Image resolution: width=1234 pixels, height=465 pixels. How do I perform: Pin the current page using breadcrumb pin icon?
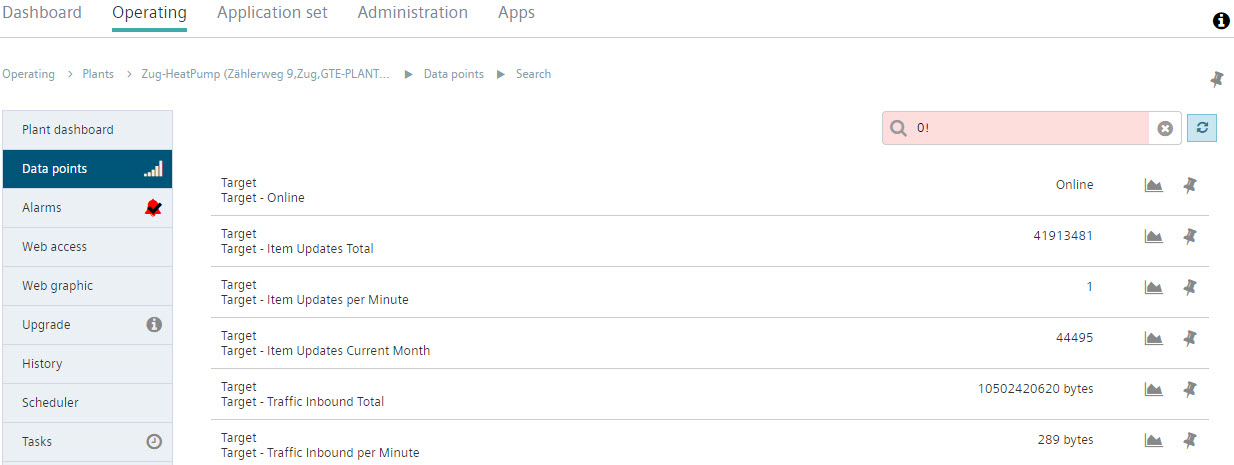[x=1216, y=79]
